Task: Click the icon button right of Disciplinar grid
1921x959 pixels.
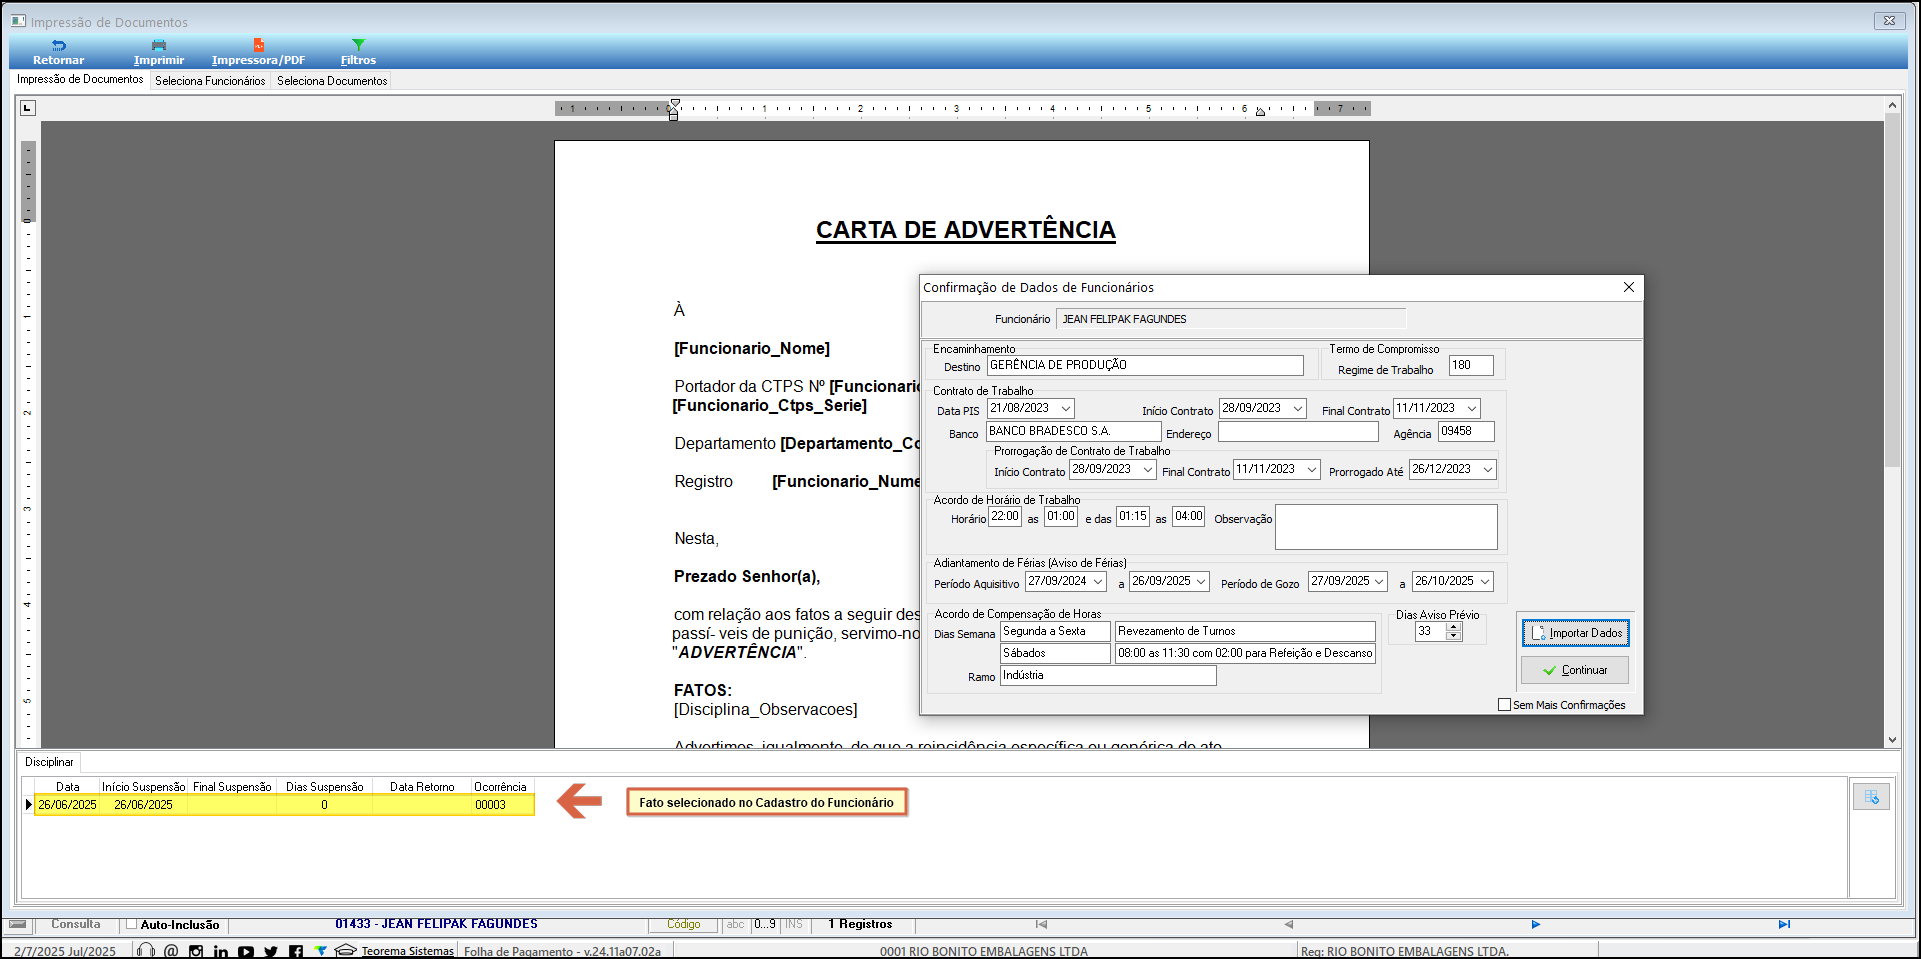Action: (x=1871, y=797)
